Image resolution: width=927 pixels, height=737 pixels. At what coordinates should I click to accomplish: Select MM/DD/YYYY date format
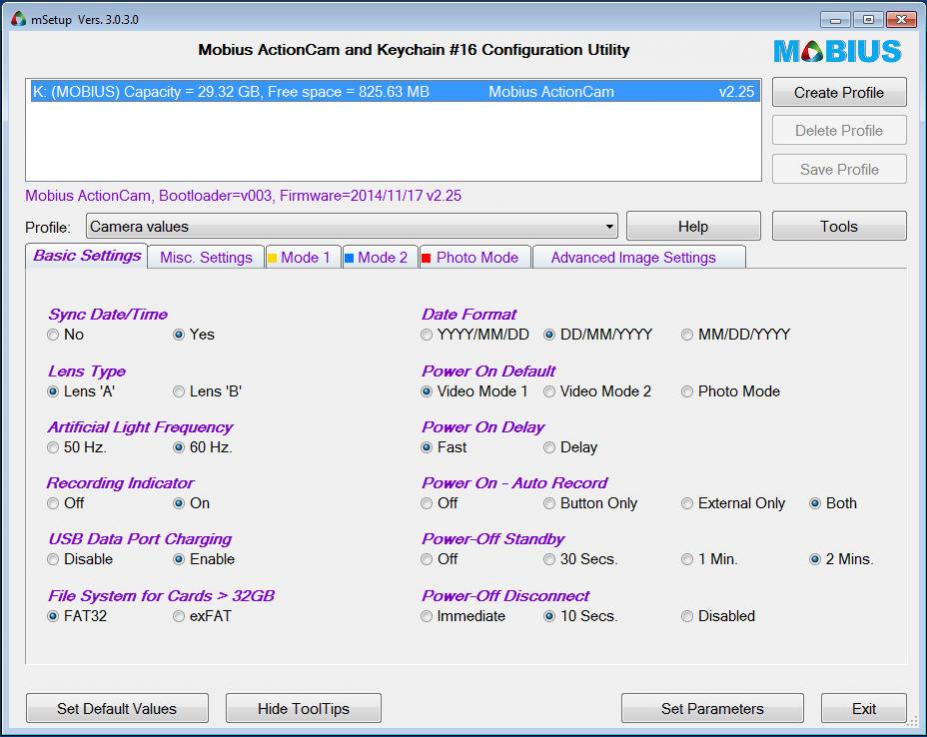(x=687, y=335)
